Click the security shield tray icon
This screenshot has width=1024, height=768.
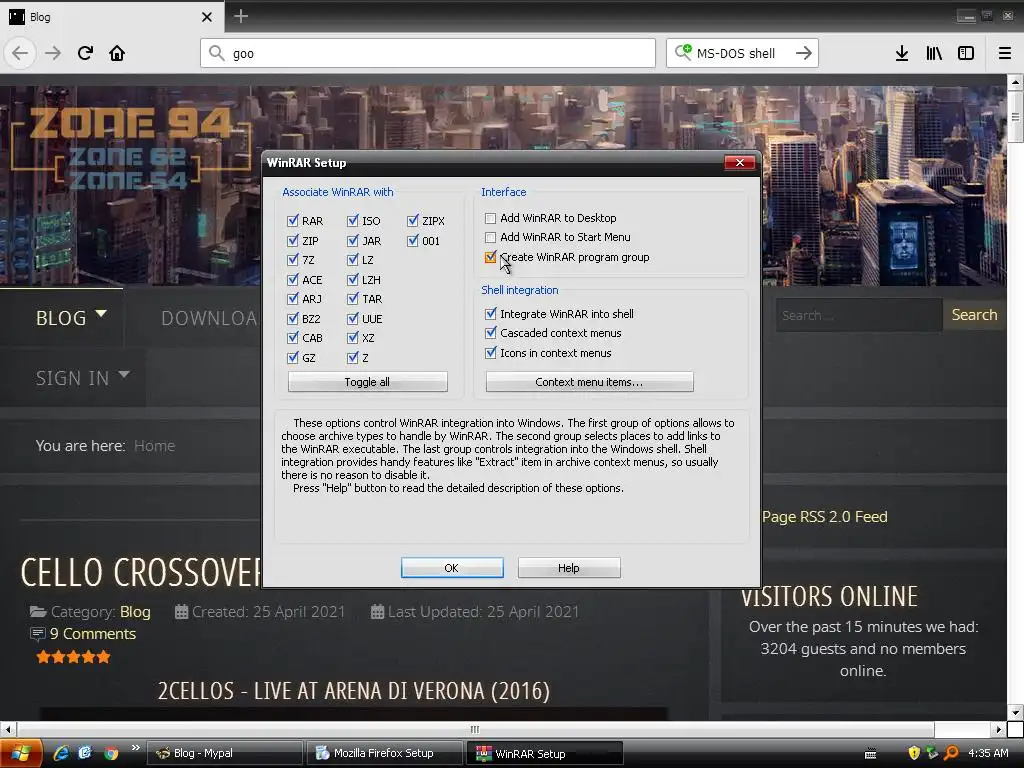(914, 753)
